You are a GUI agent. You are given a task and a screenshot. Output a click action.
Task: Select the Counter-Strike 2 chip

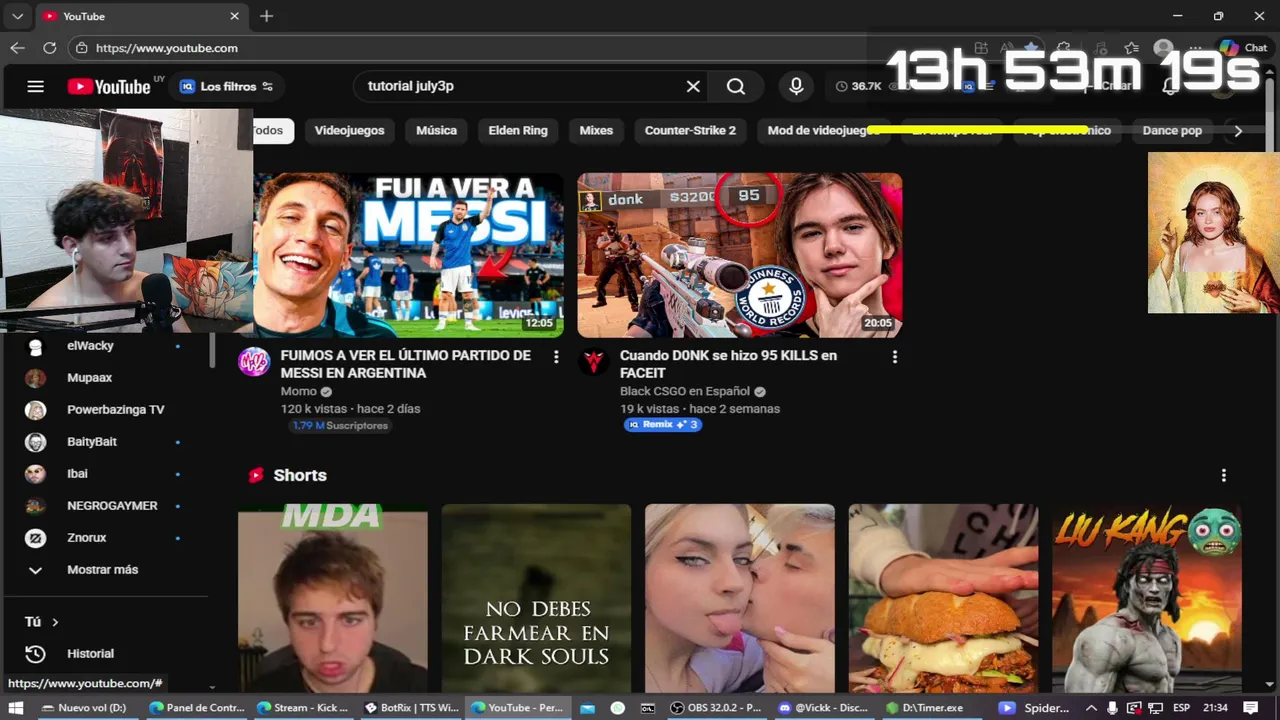690,130
